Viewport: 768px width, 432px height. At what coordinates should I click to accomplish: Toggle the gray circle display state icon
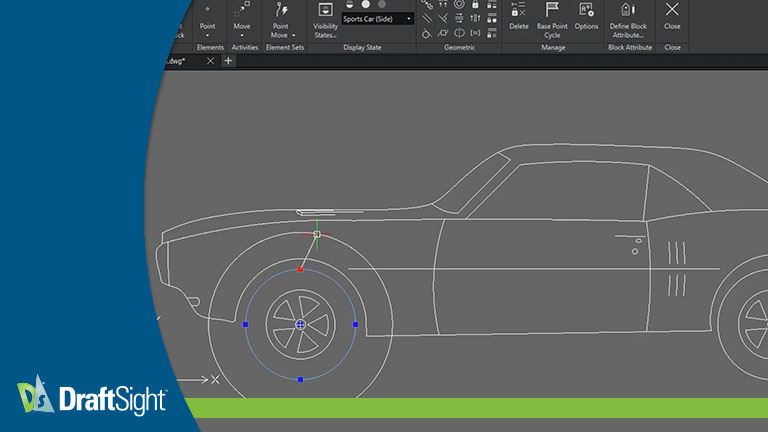tap(381, 4)
